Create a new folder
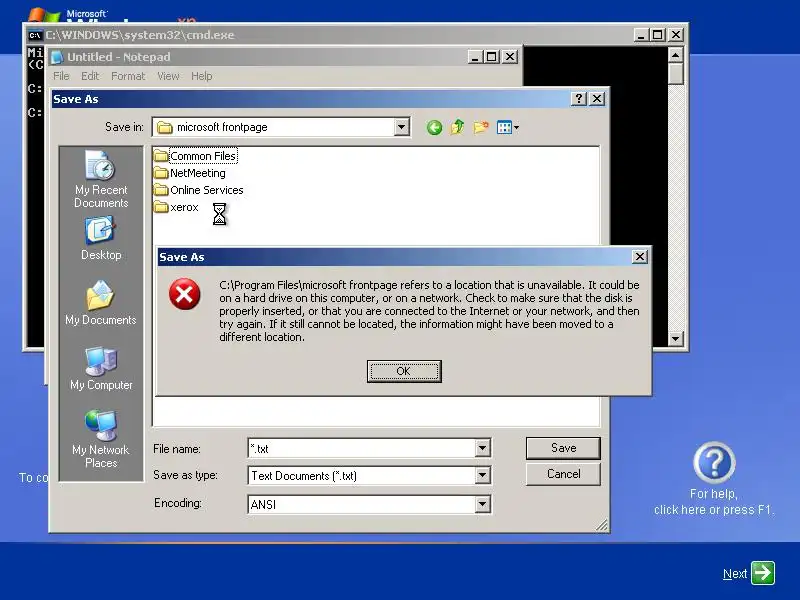 pyautogui.click(x=480, y=127)
